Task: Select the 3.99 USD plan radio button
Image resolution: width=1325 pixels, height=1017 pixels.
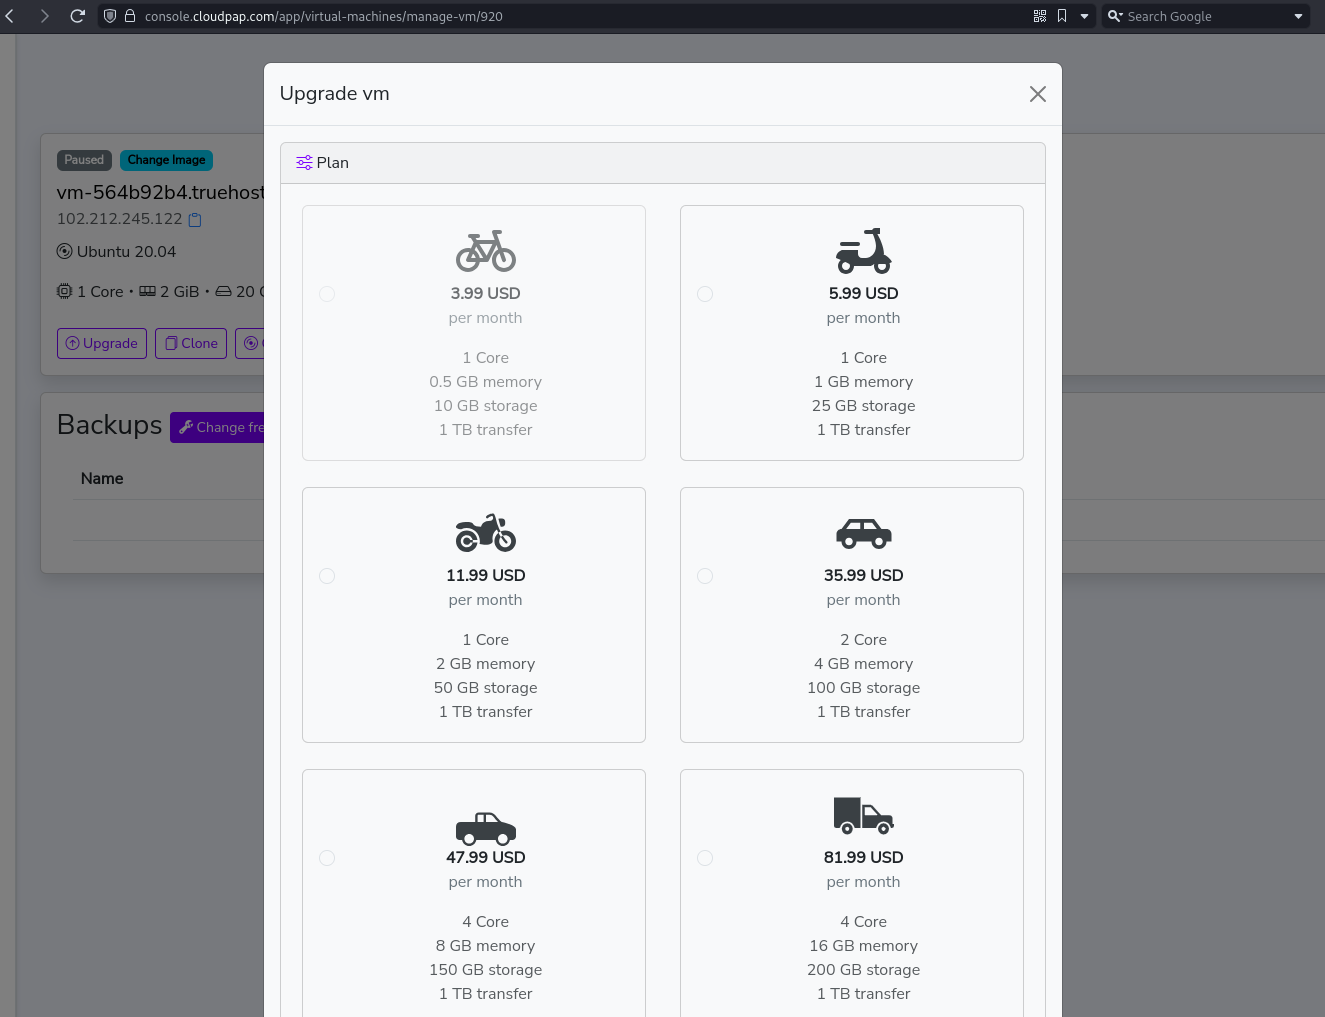Action: [x=327, y=294]
